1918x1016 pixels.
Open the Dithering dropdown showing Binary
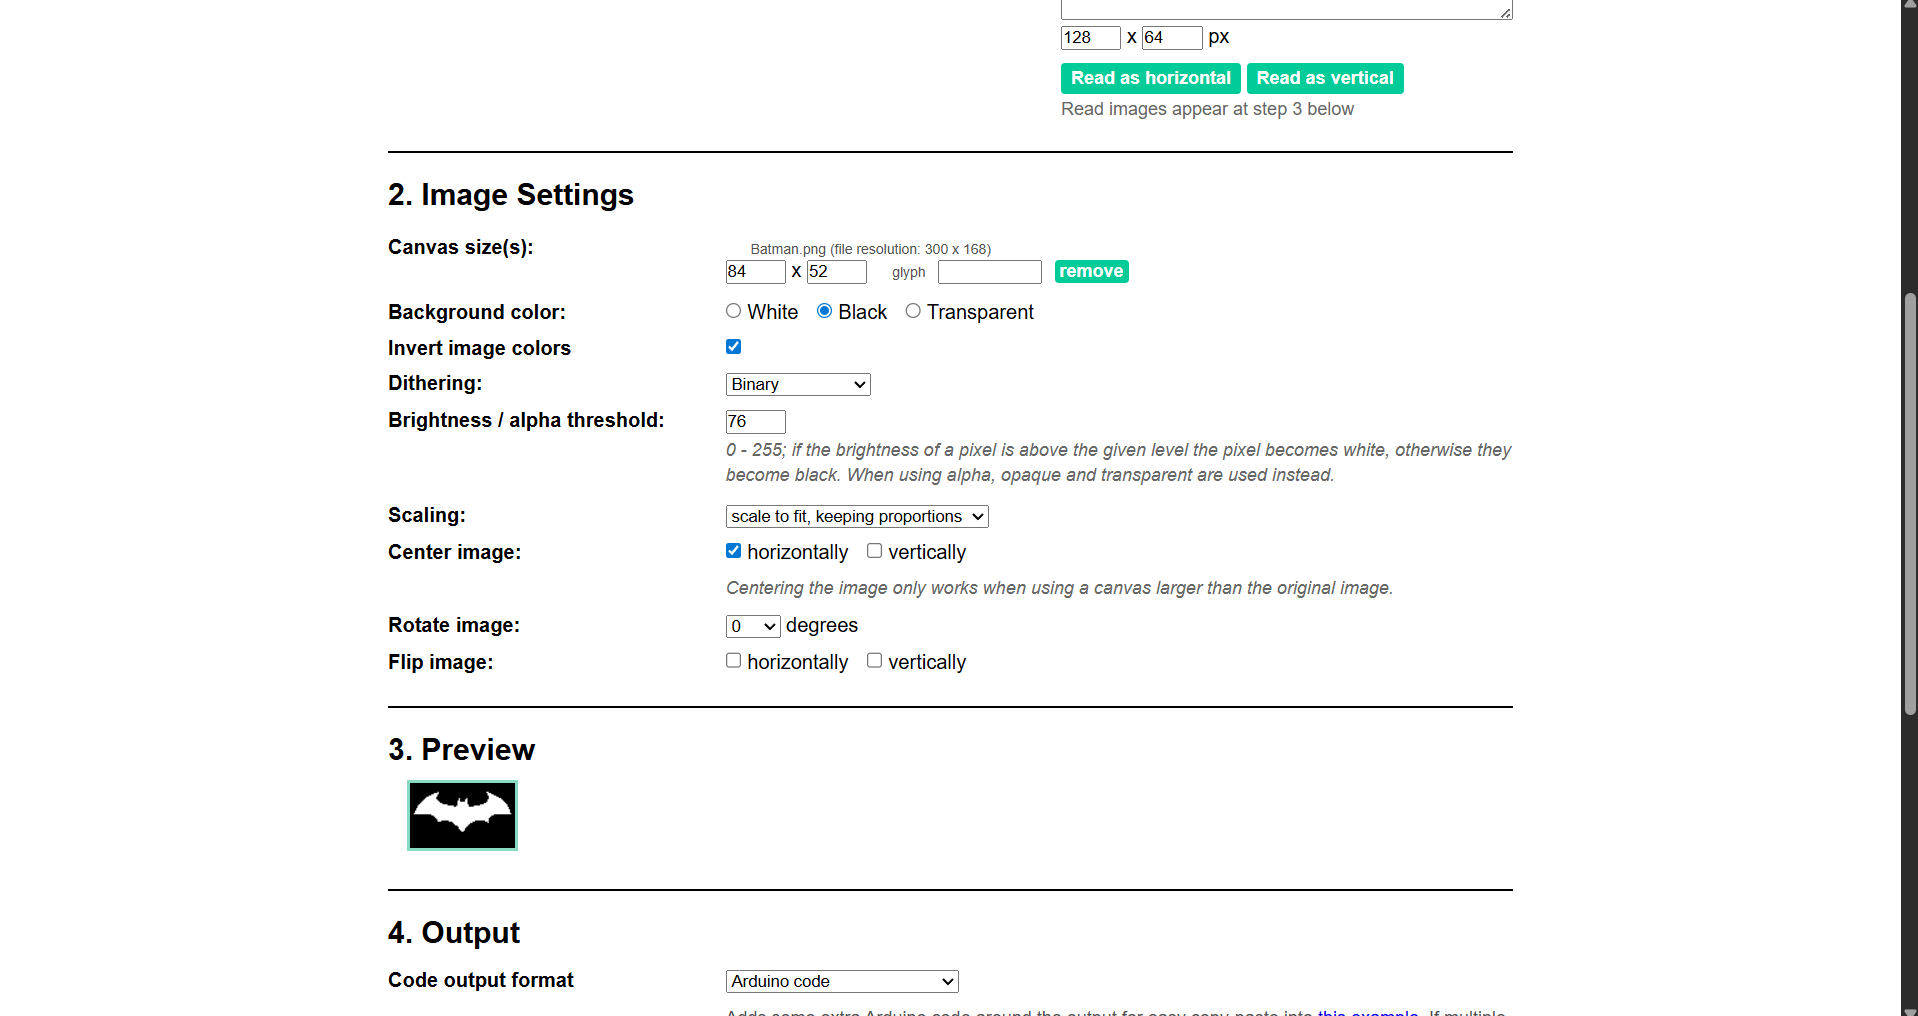tap(798, 385)
